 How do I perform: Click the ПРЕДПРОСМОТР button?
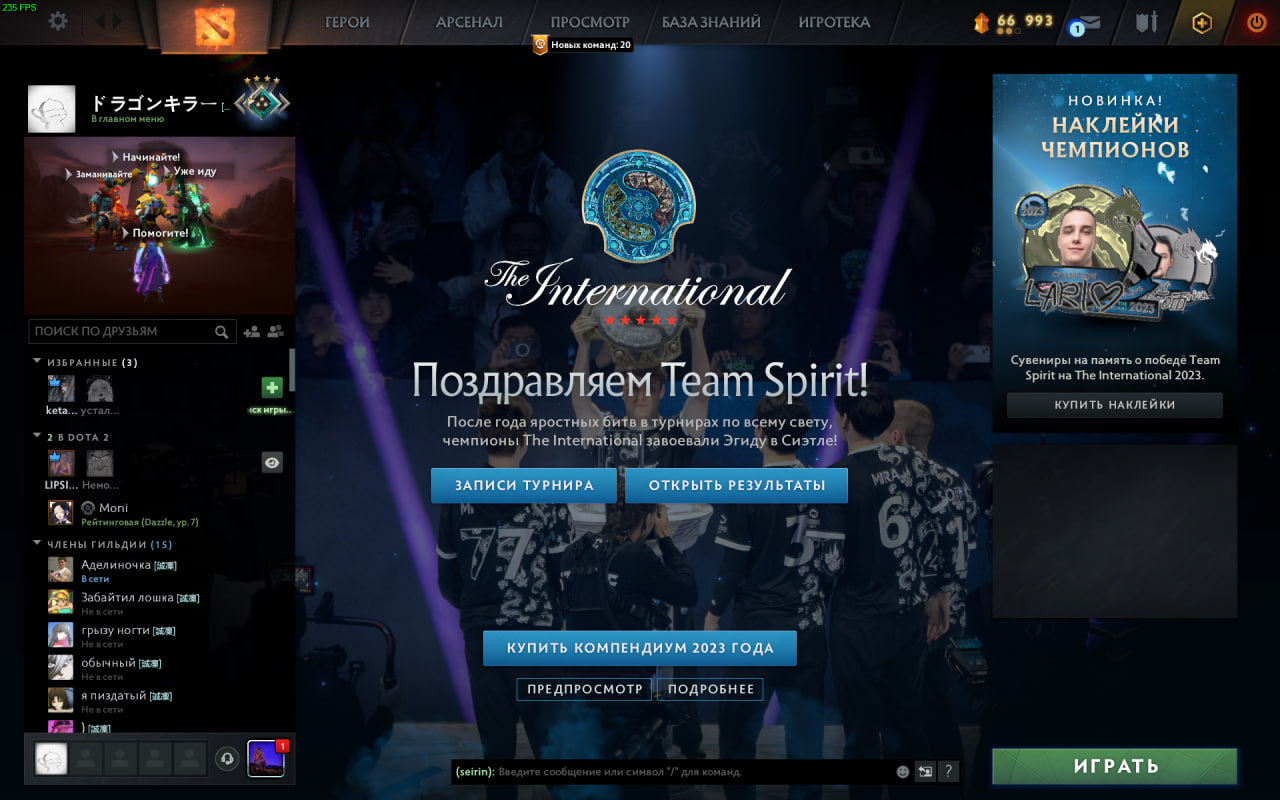tap(585, 689)
